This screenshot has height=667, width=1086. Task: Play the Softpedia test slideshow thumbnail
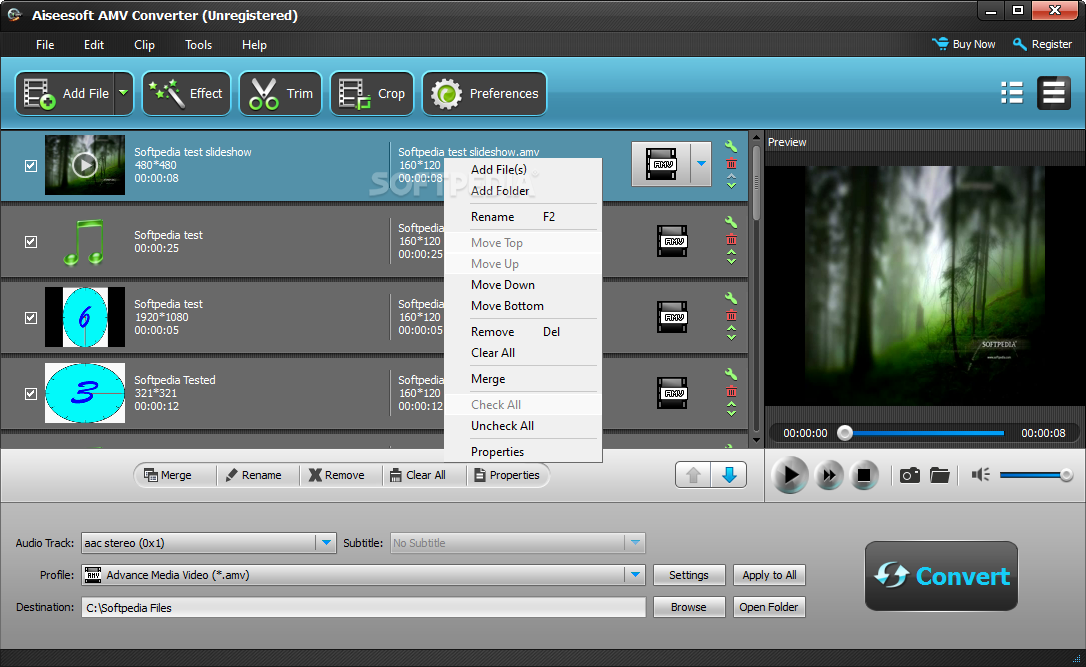(x=85, y=165)
